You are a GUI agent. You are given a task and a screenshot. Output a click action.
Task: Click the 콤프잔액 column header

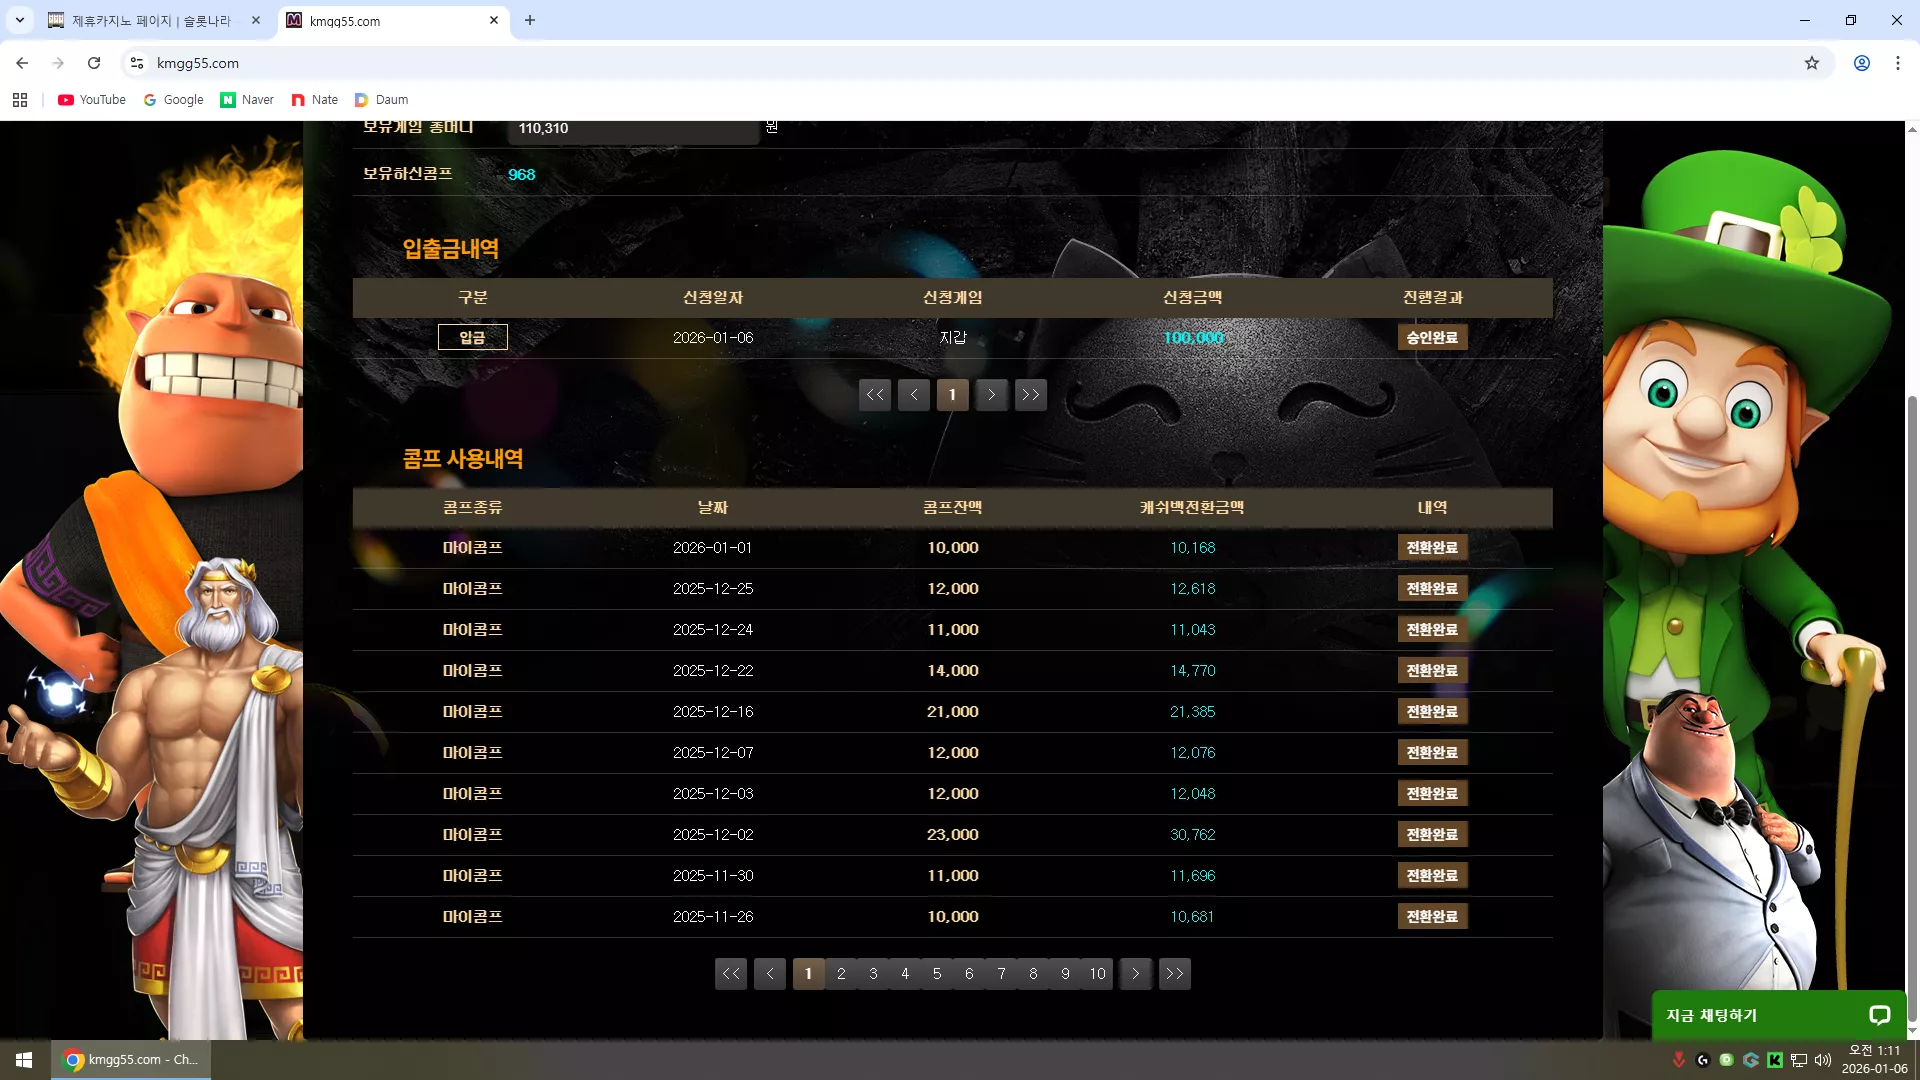[x=953, y=508]
